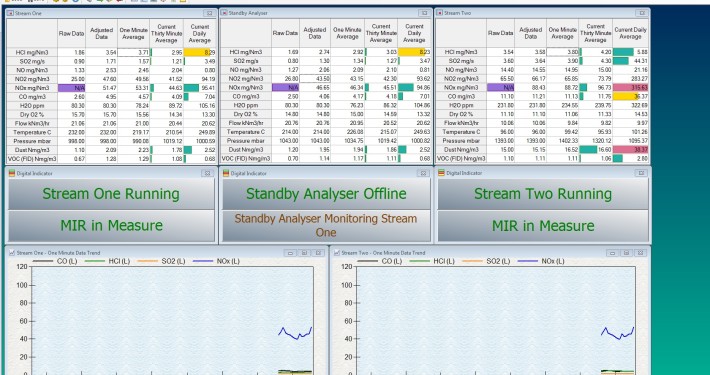Screen dimensions: 710x375
Task: Click Standby Analyser Monitoring Stream One indicator
Action: pos(326,226)
